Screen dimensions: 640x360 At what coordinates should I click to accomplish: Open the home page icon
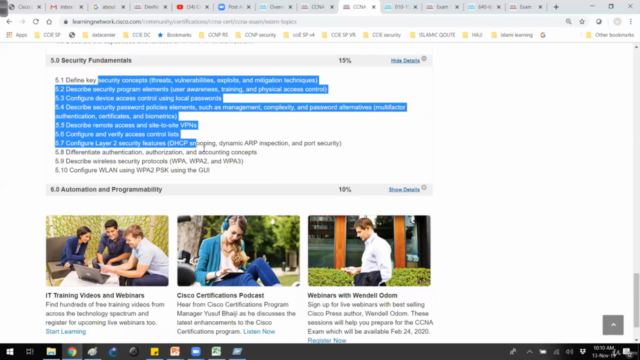pyautogui.click(x=49, y=22)
